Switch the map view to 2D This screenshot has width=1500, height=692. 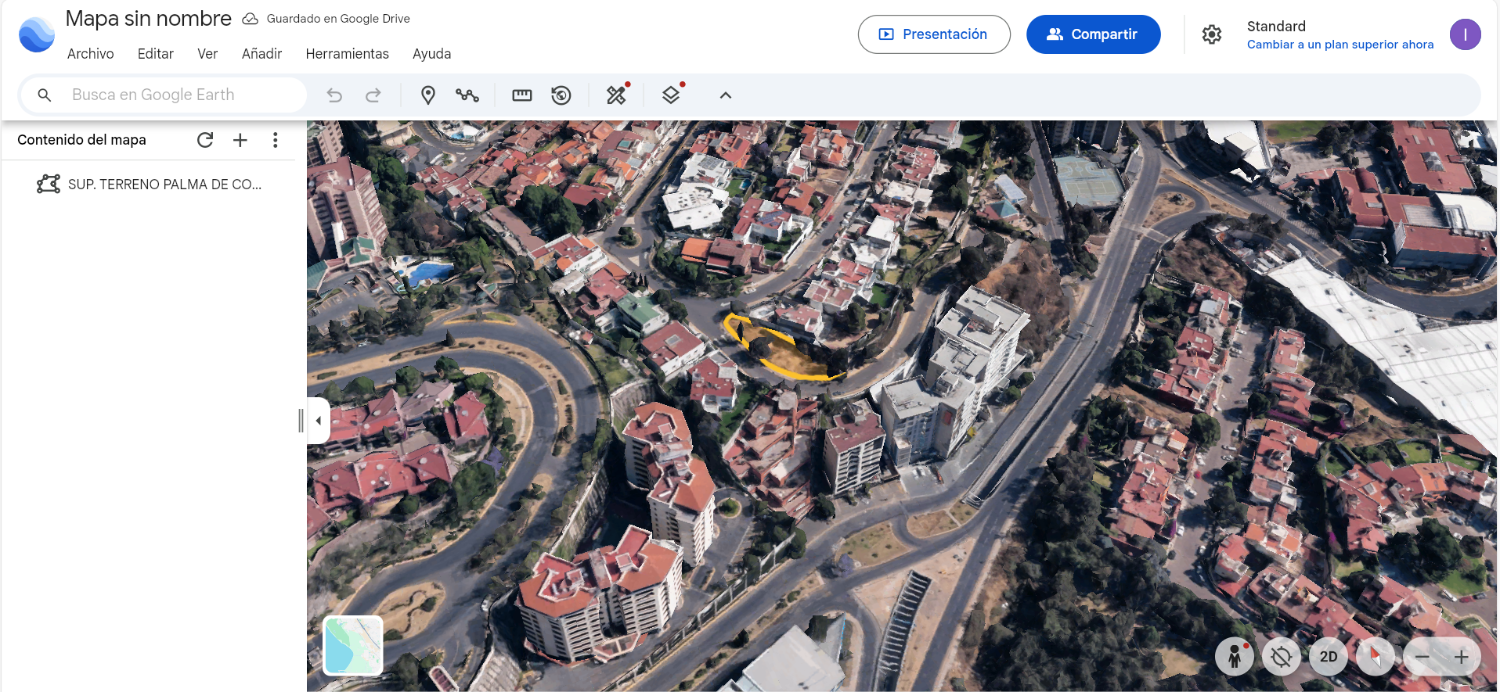1328,657
